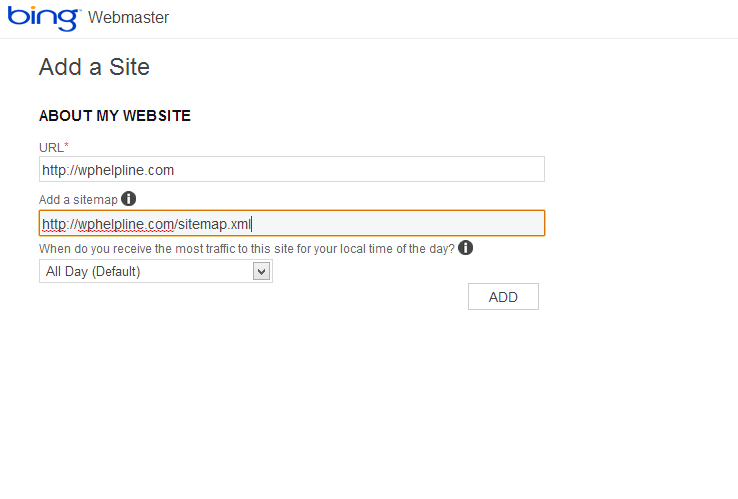Viewport: 738px width, 499px height.
Task: Click the red required asterisk next to URL
Action: pos(66,145)
